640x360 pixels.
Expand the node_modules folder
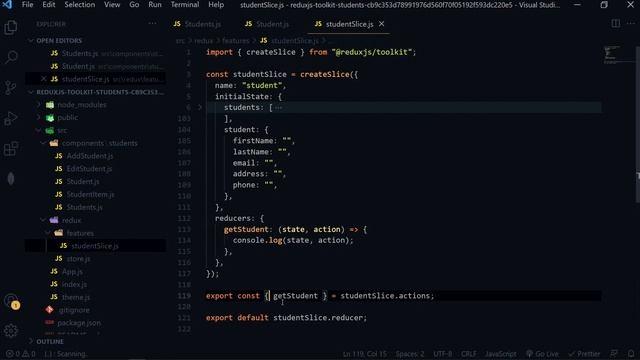tap(82, 105)
